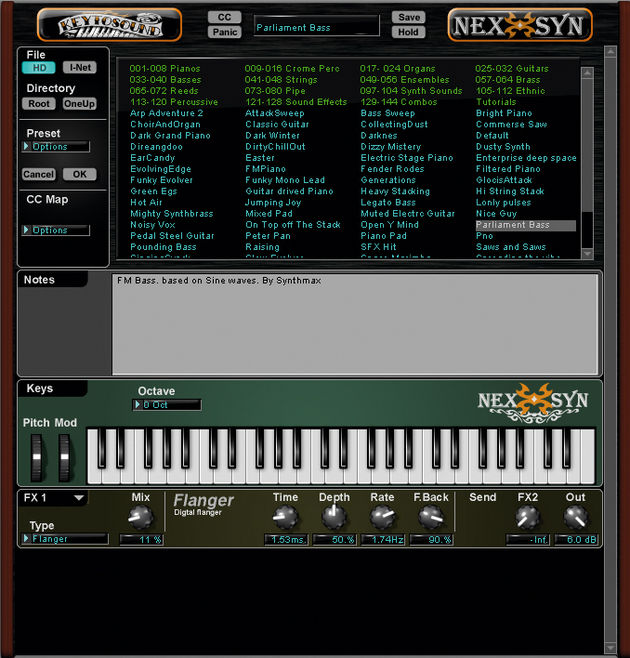Select preset Electric Stage Piano

pyautogui.click(x=407, y=158)
